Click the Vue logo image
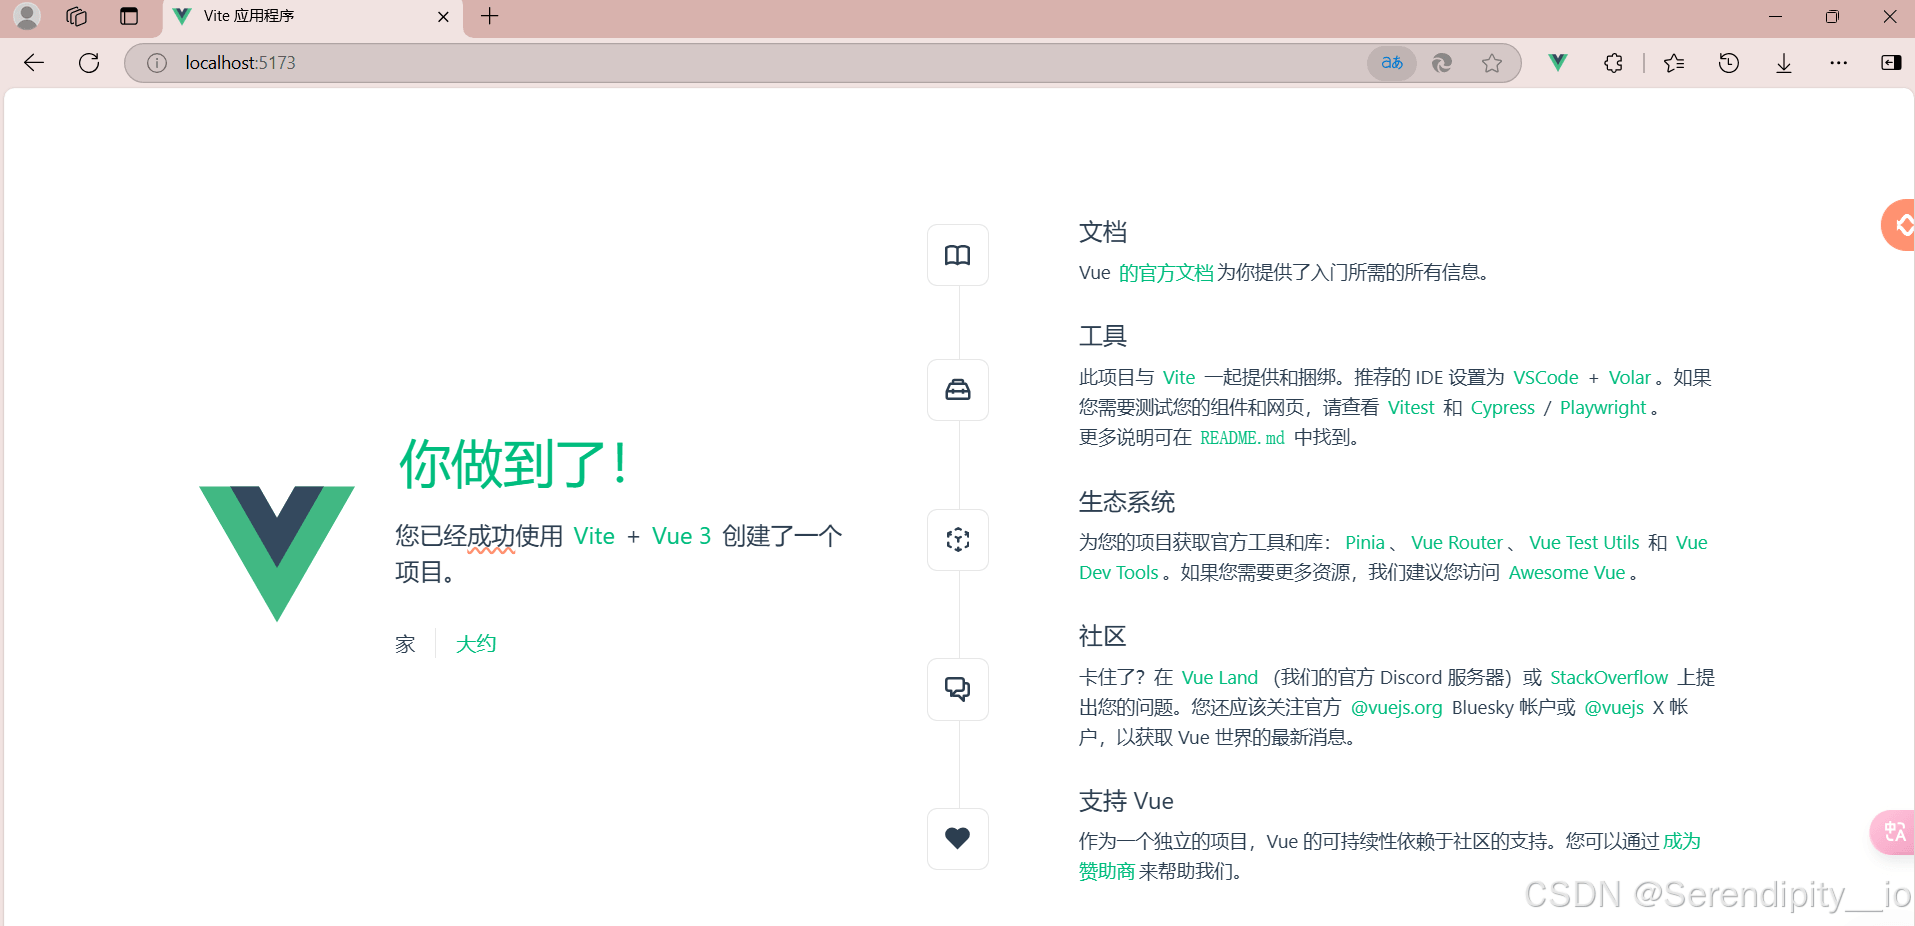 pos(277,553)
